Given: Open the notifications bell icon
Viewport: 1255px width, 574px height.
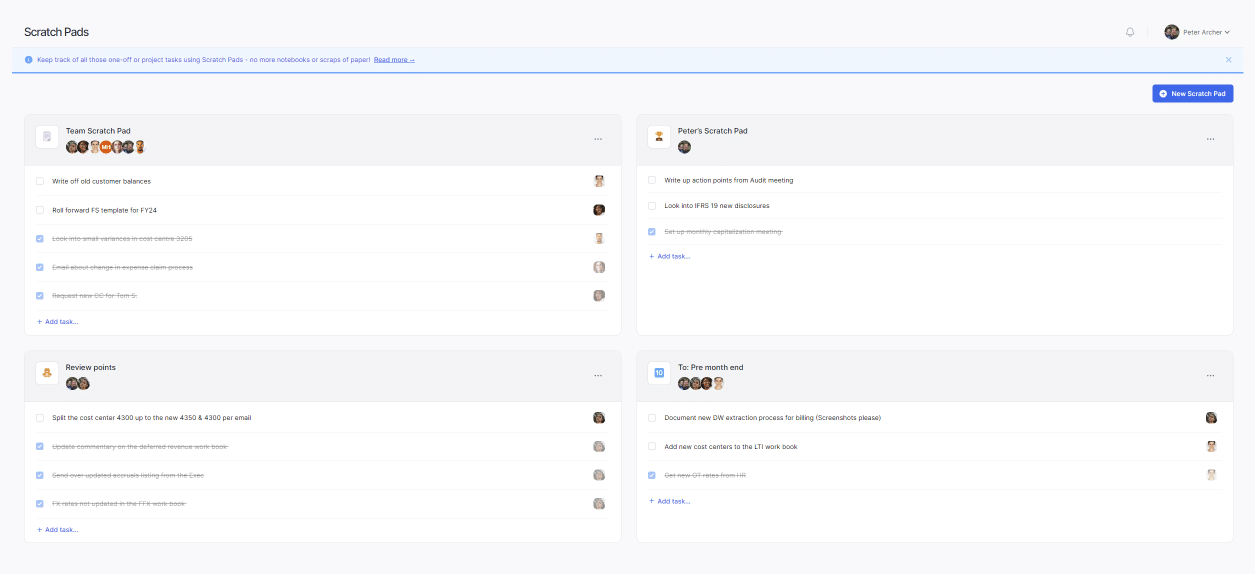Looking at the screenshot, I should (x=1130, y=32).
